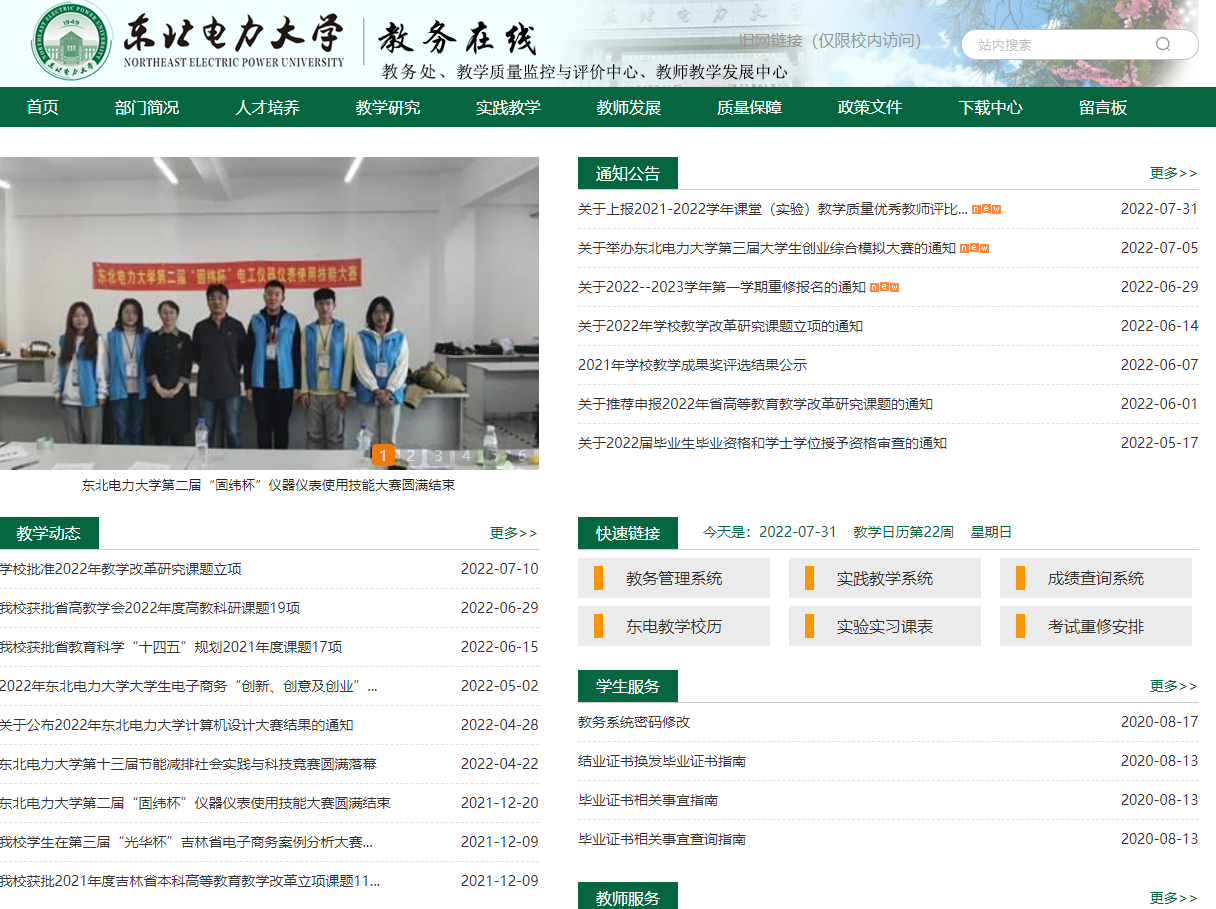Open the 首页 menu item

[41, 106]
